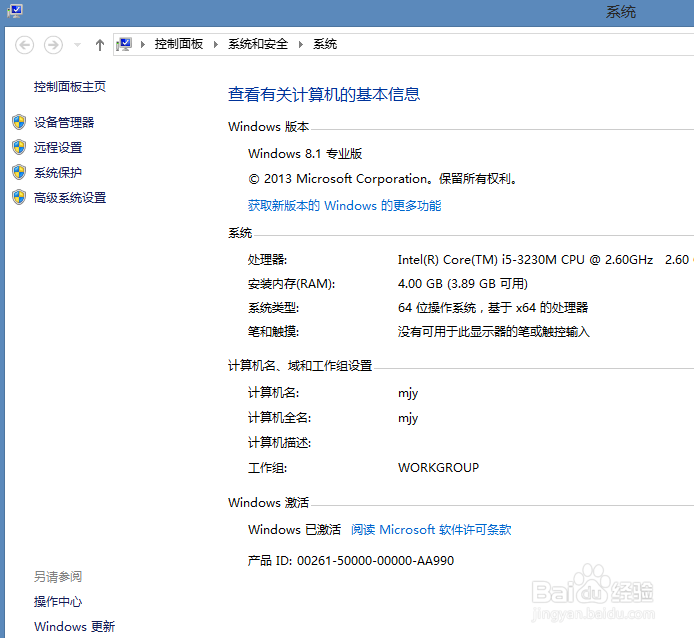694x638 pixels.
Task: Open 系统保护 (System protection) link
Action: (x=58, y=173)
